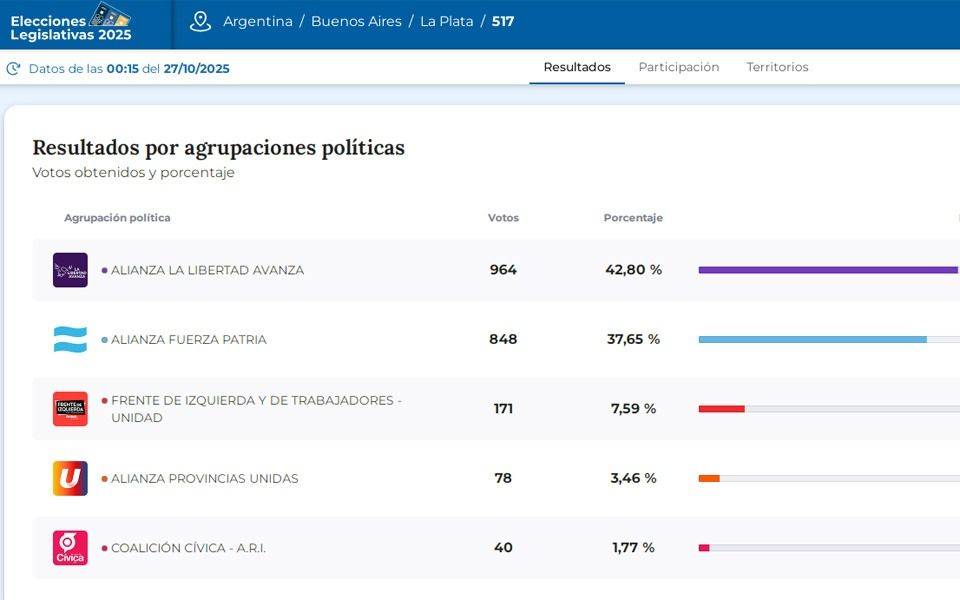Image resolution: width=960 pixels, height=600 pixels.
Task: Navigate to Buenos Aires breadcrumb link
Action: click(356, 21)
